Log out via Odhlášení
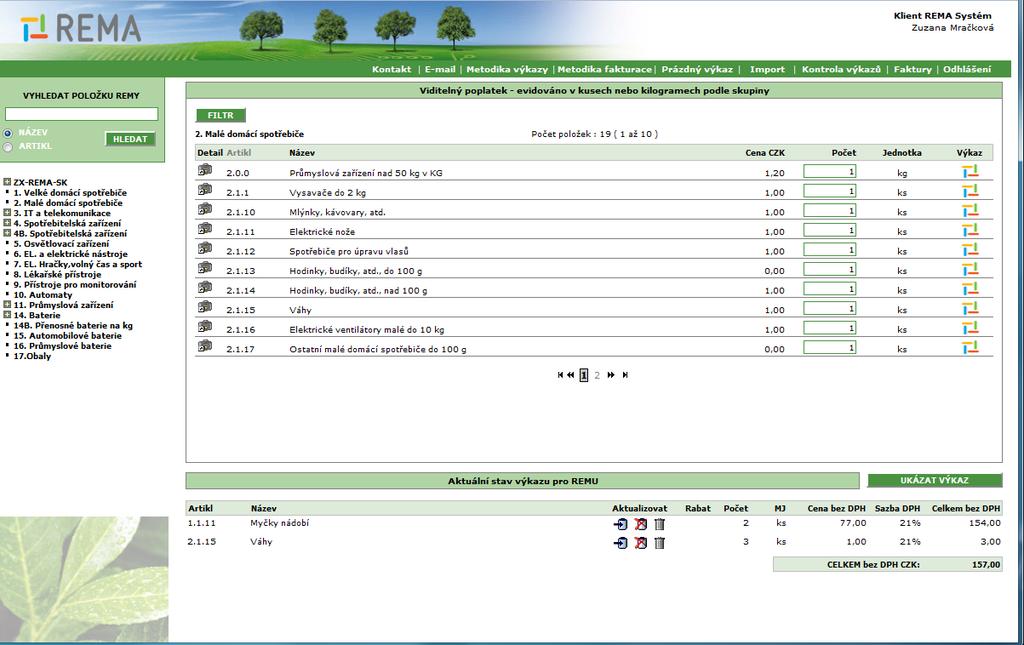The height and width of the screenshot is (645, 1024). coord(967,69)
